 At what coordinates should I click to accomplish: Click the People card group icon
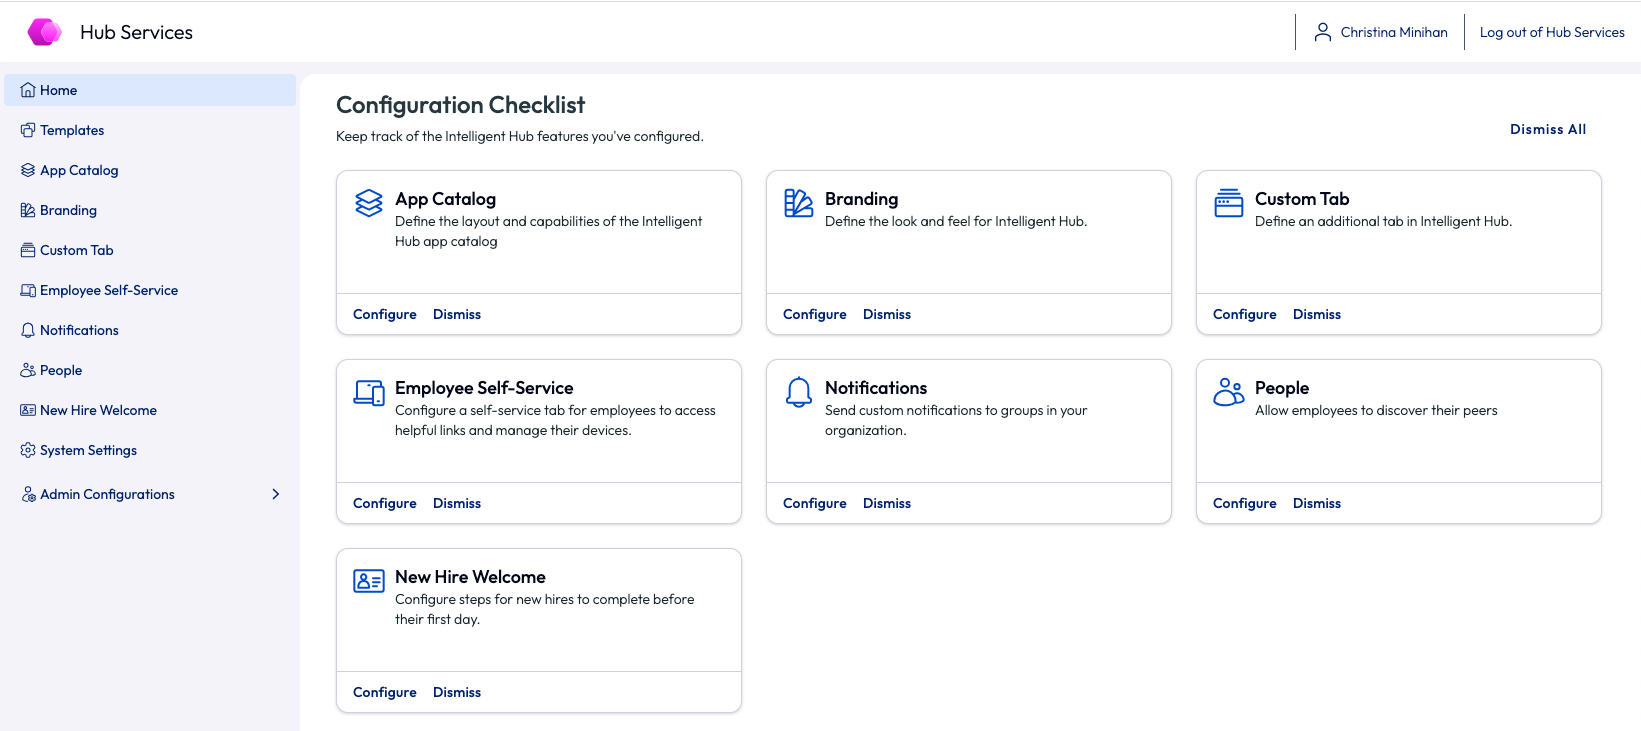[x=1228, y=392]
